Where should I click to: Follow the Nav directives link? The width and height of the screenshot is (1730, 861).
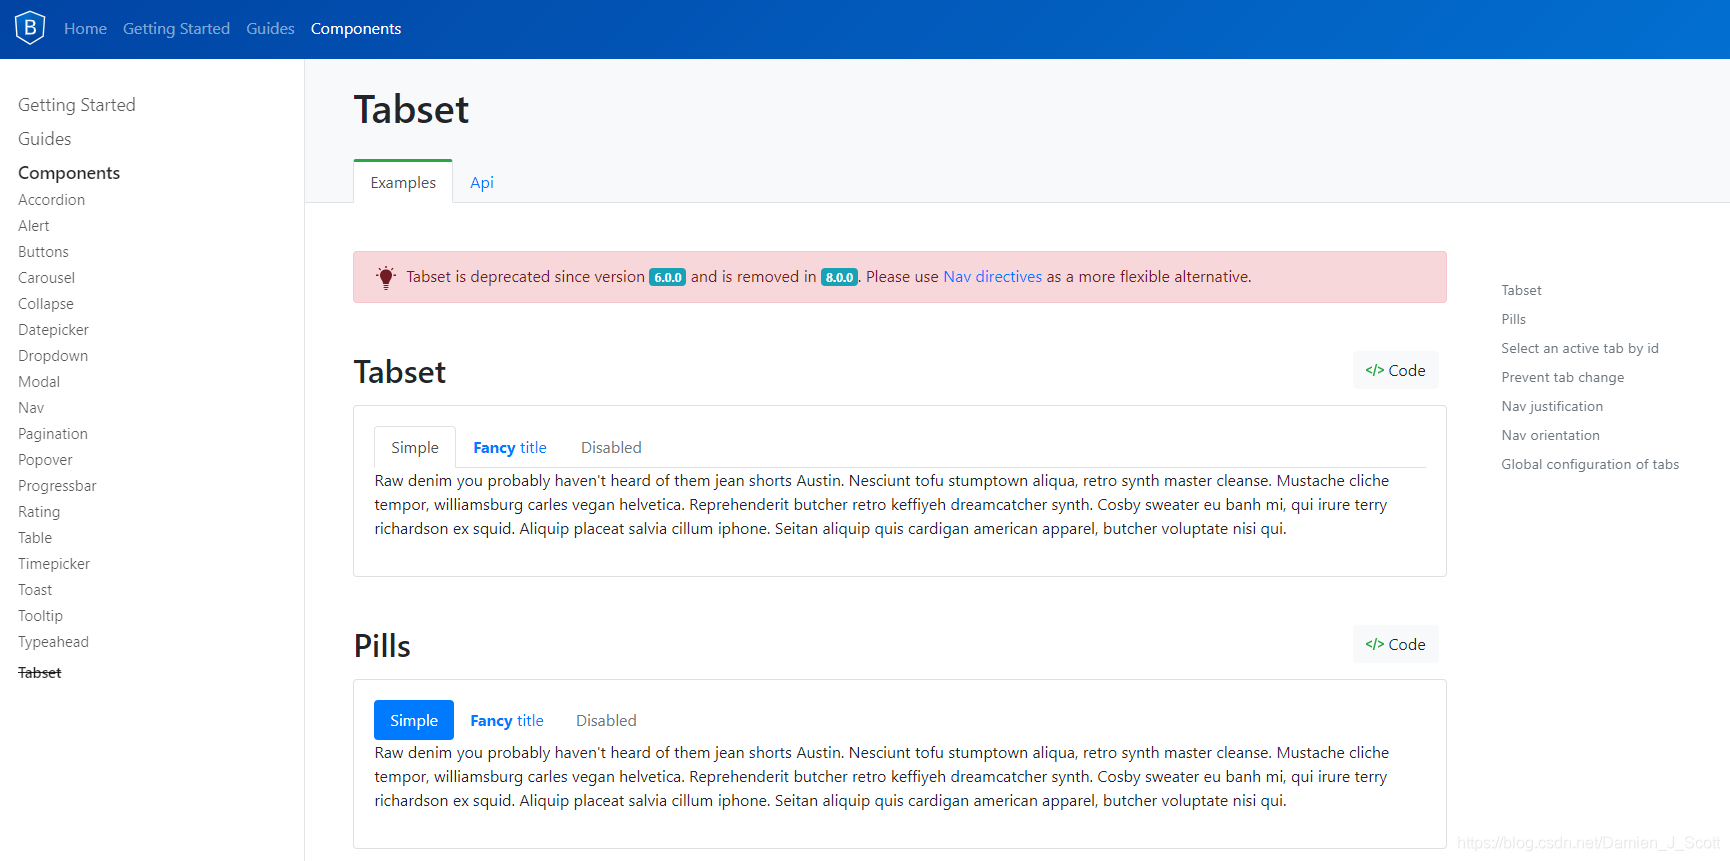[x=992, y=277]
